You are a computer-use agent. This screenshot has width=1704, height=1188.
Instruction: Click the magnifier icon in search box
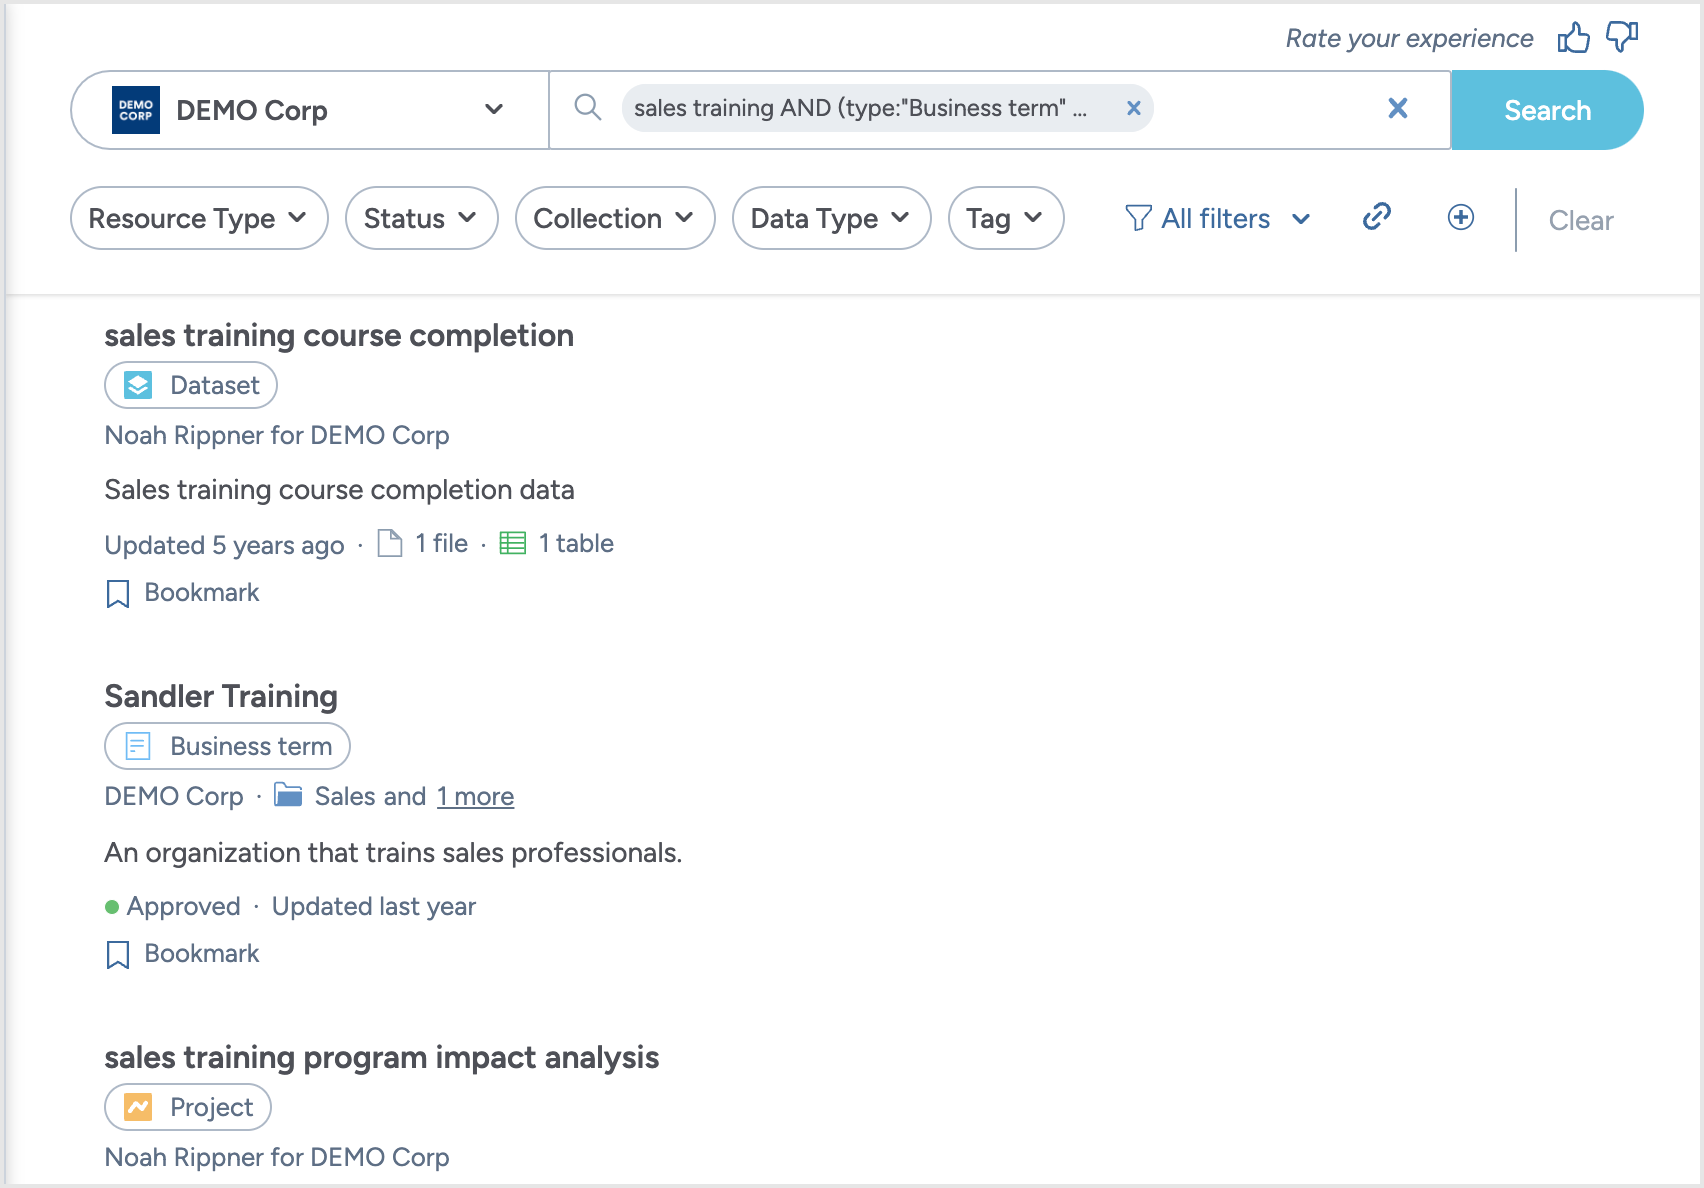point(588,107)
